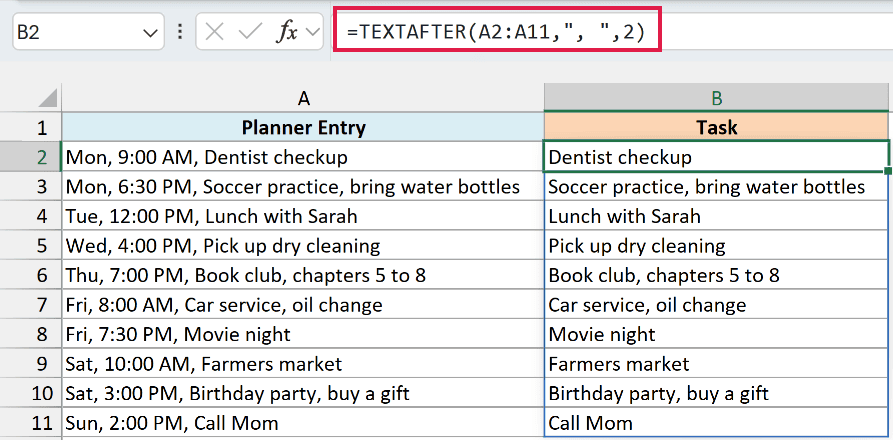The width and height of the screenshot is (893, 440).
Task: Select cell 'Tue, 12:00 PM, Lunch with Sarah'
Action: point(303,216)
